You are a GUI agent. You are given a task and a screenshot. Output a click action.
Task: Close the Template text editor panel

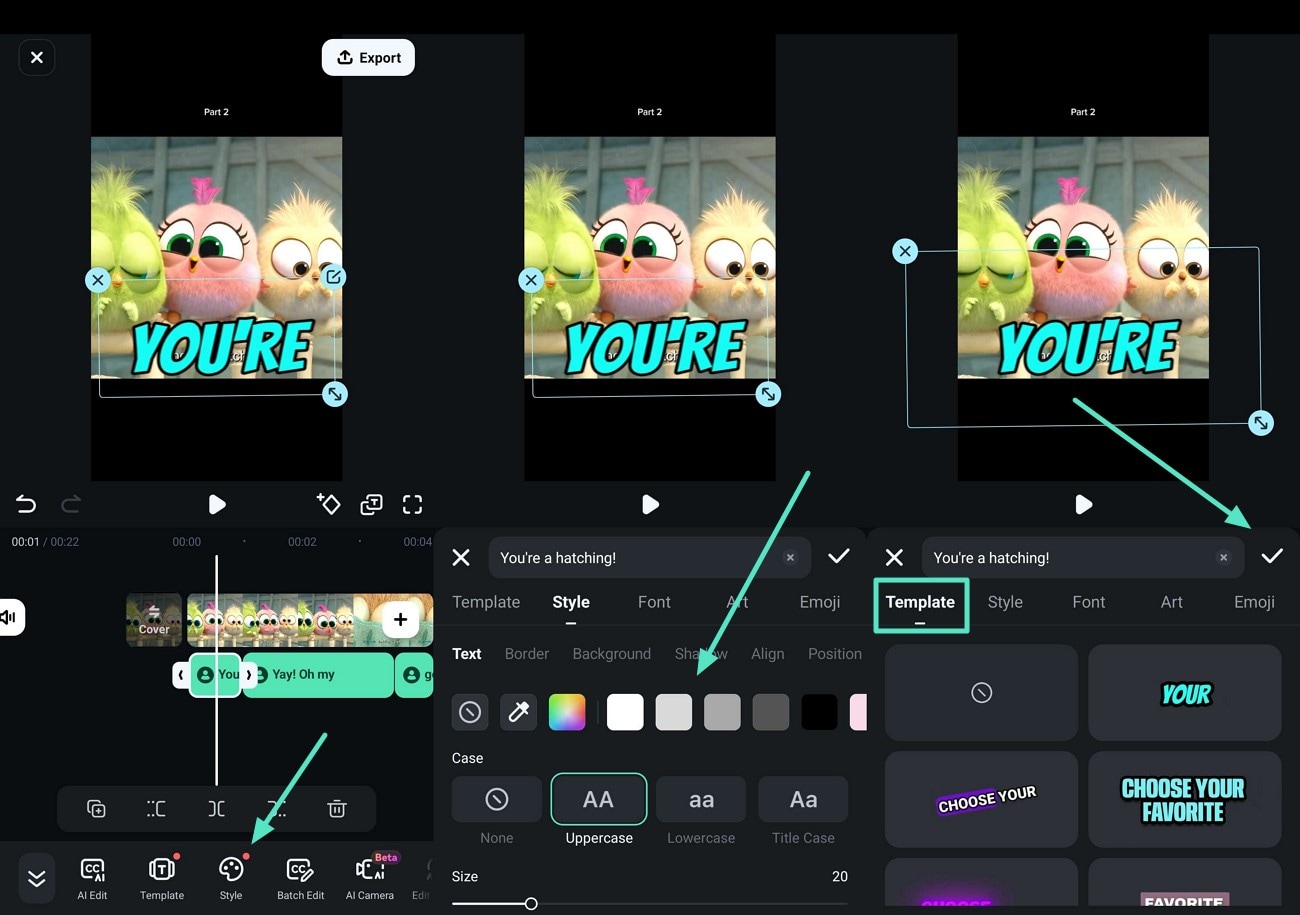click(x=894, y=558)
